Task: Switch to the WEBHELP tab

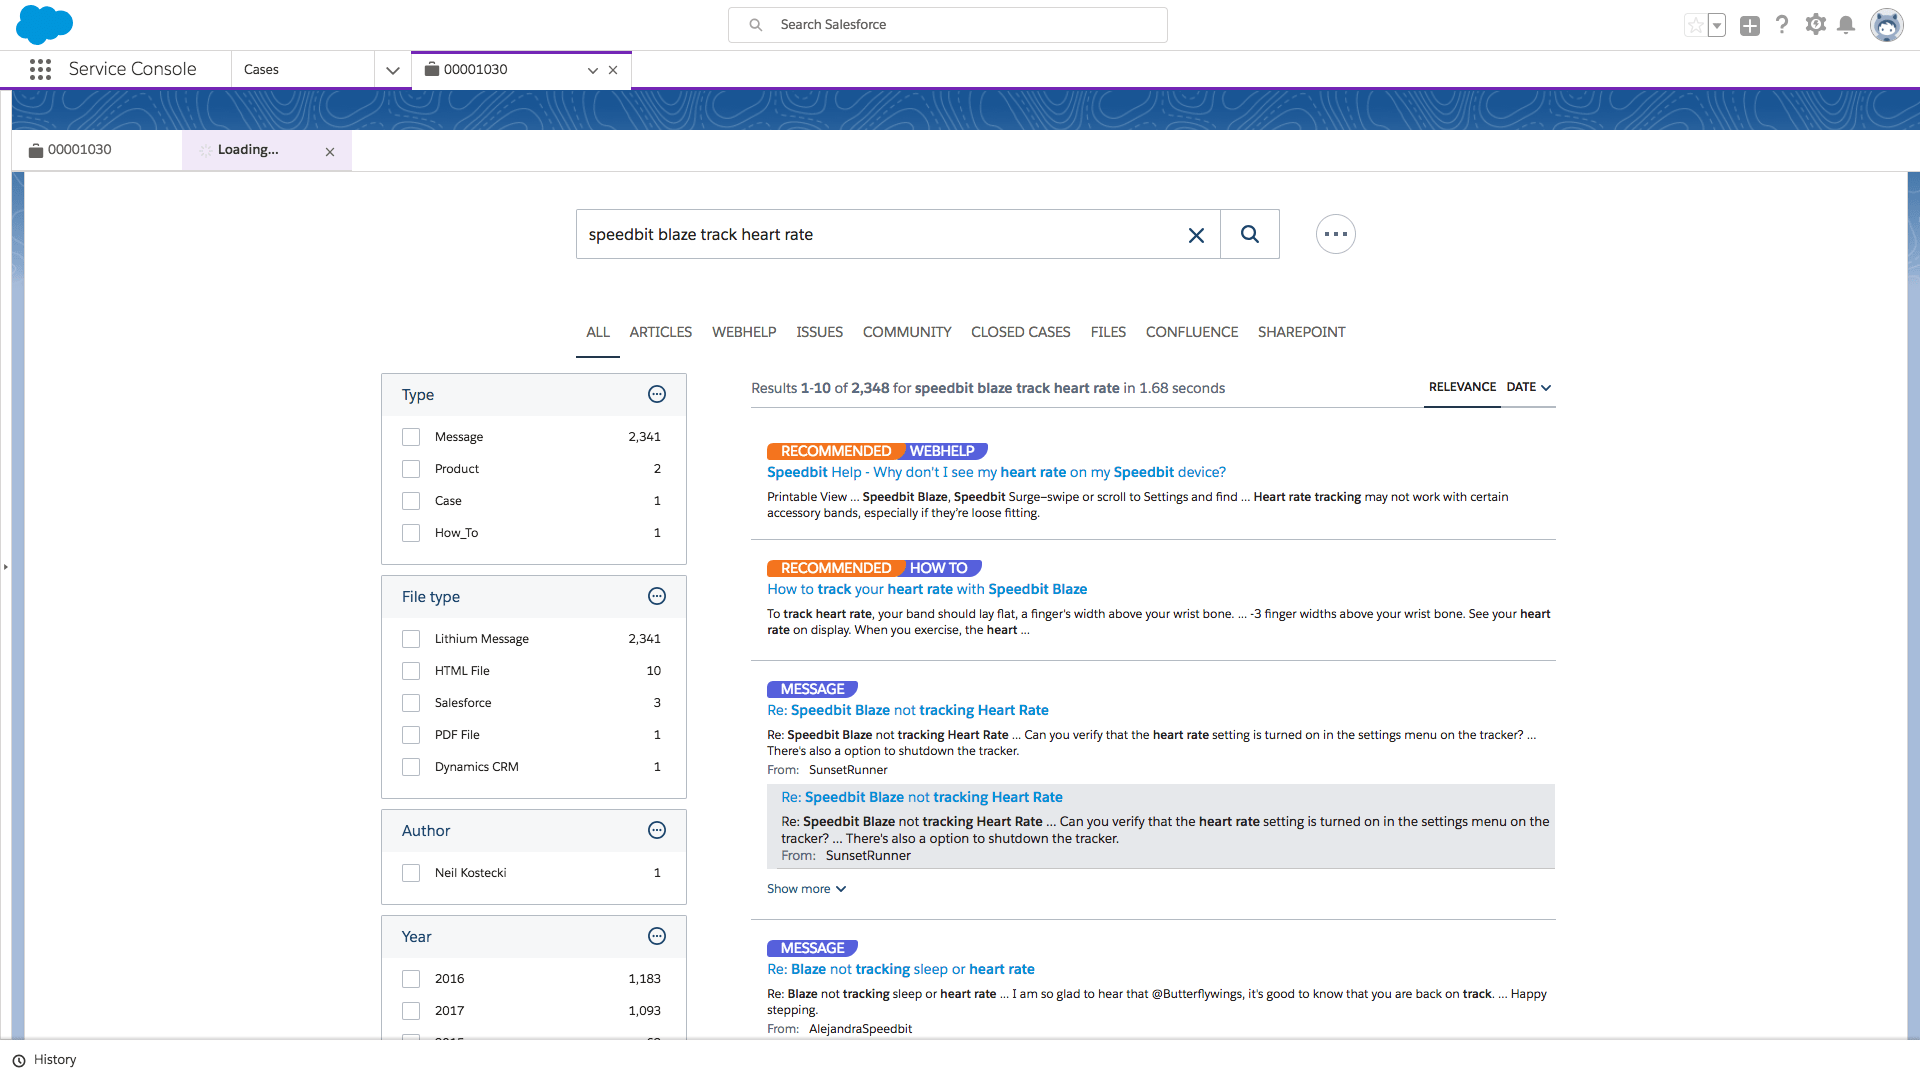Action: [x=744, y=332]
